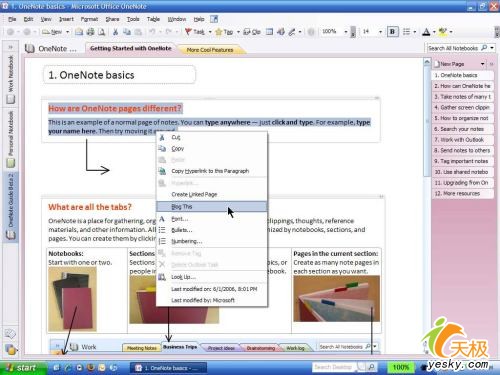
Task: Expand the notebook navigation bar chevrons
Action: (x=10, y=47)
